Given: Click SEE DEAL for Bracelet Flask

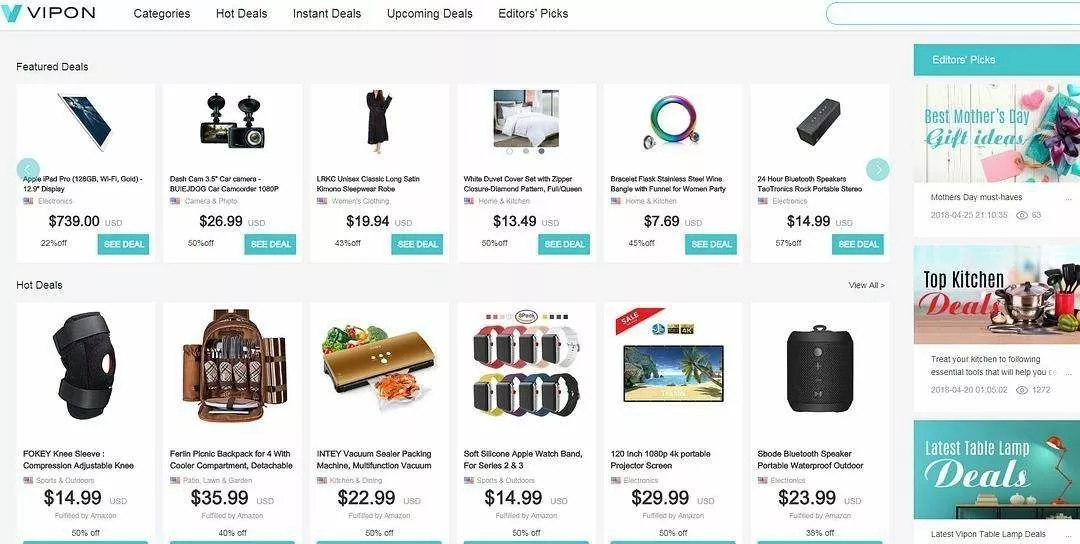Looking at the screenshot, I should click(x=711, y=244).
